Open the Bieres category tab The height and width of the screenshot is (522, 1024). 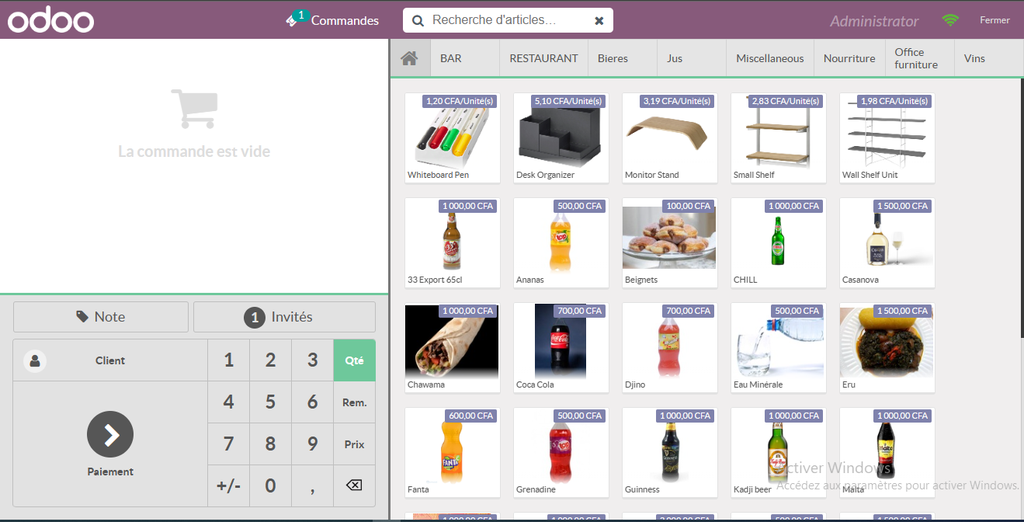[623, 58]
